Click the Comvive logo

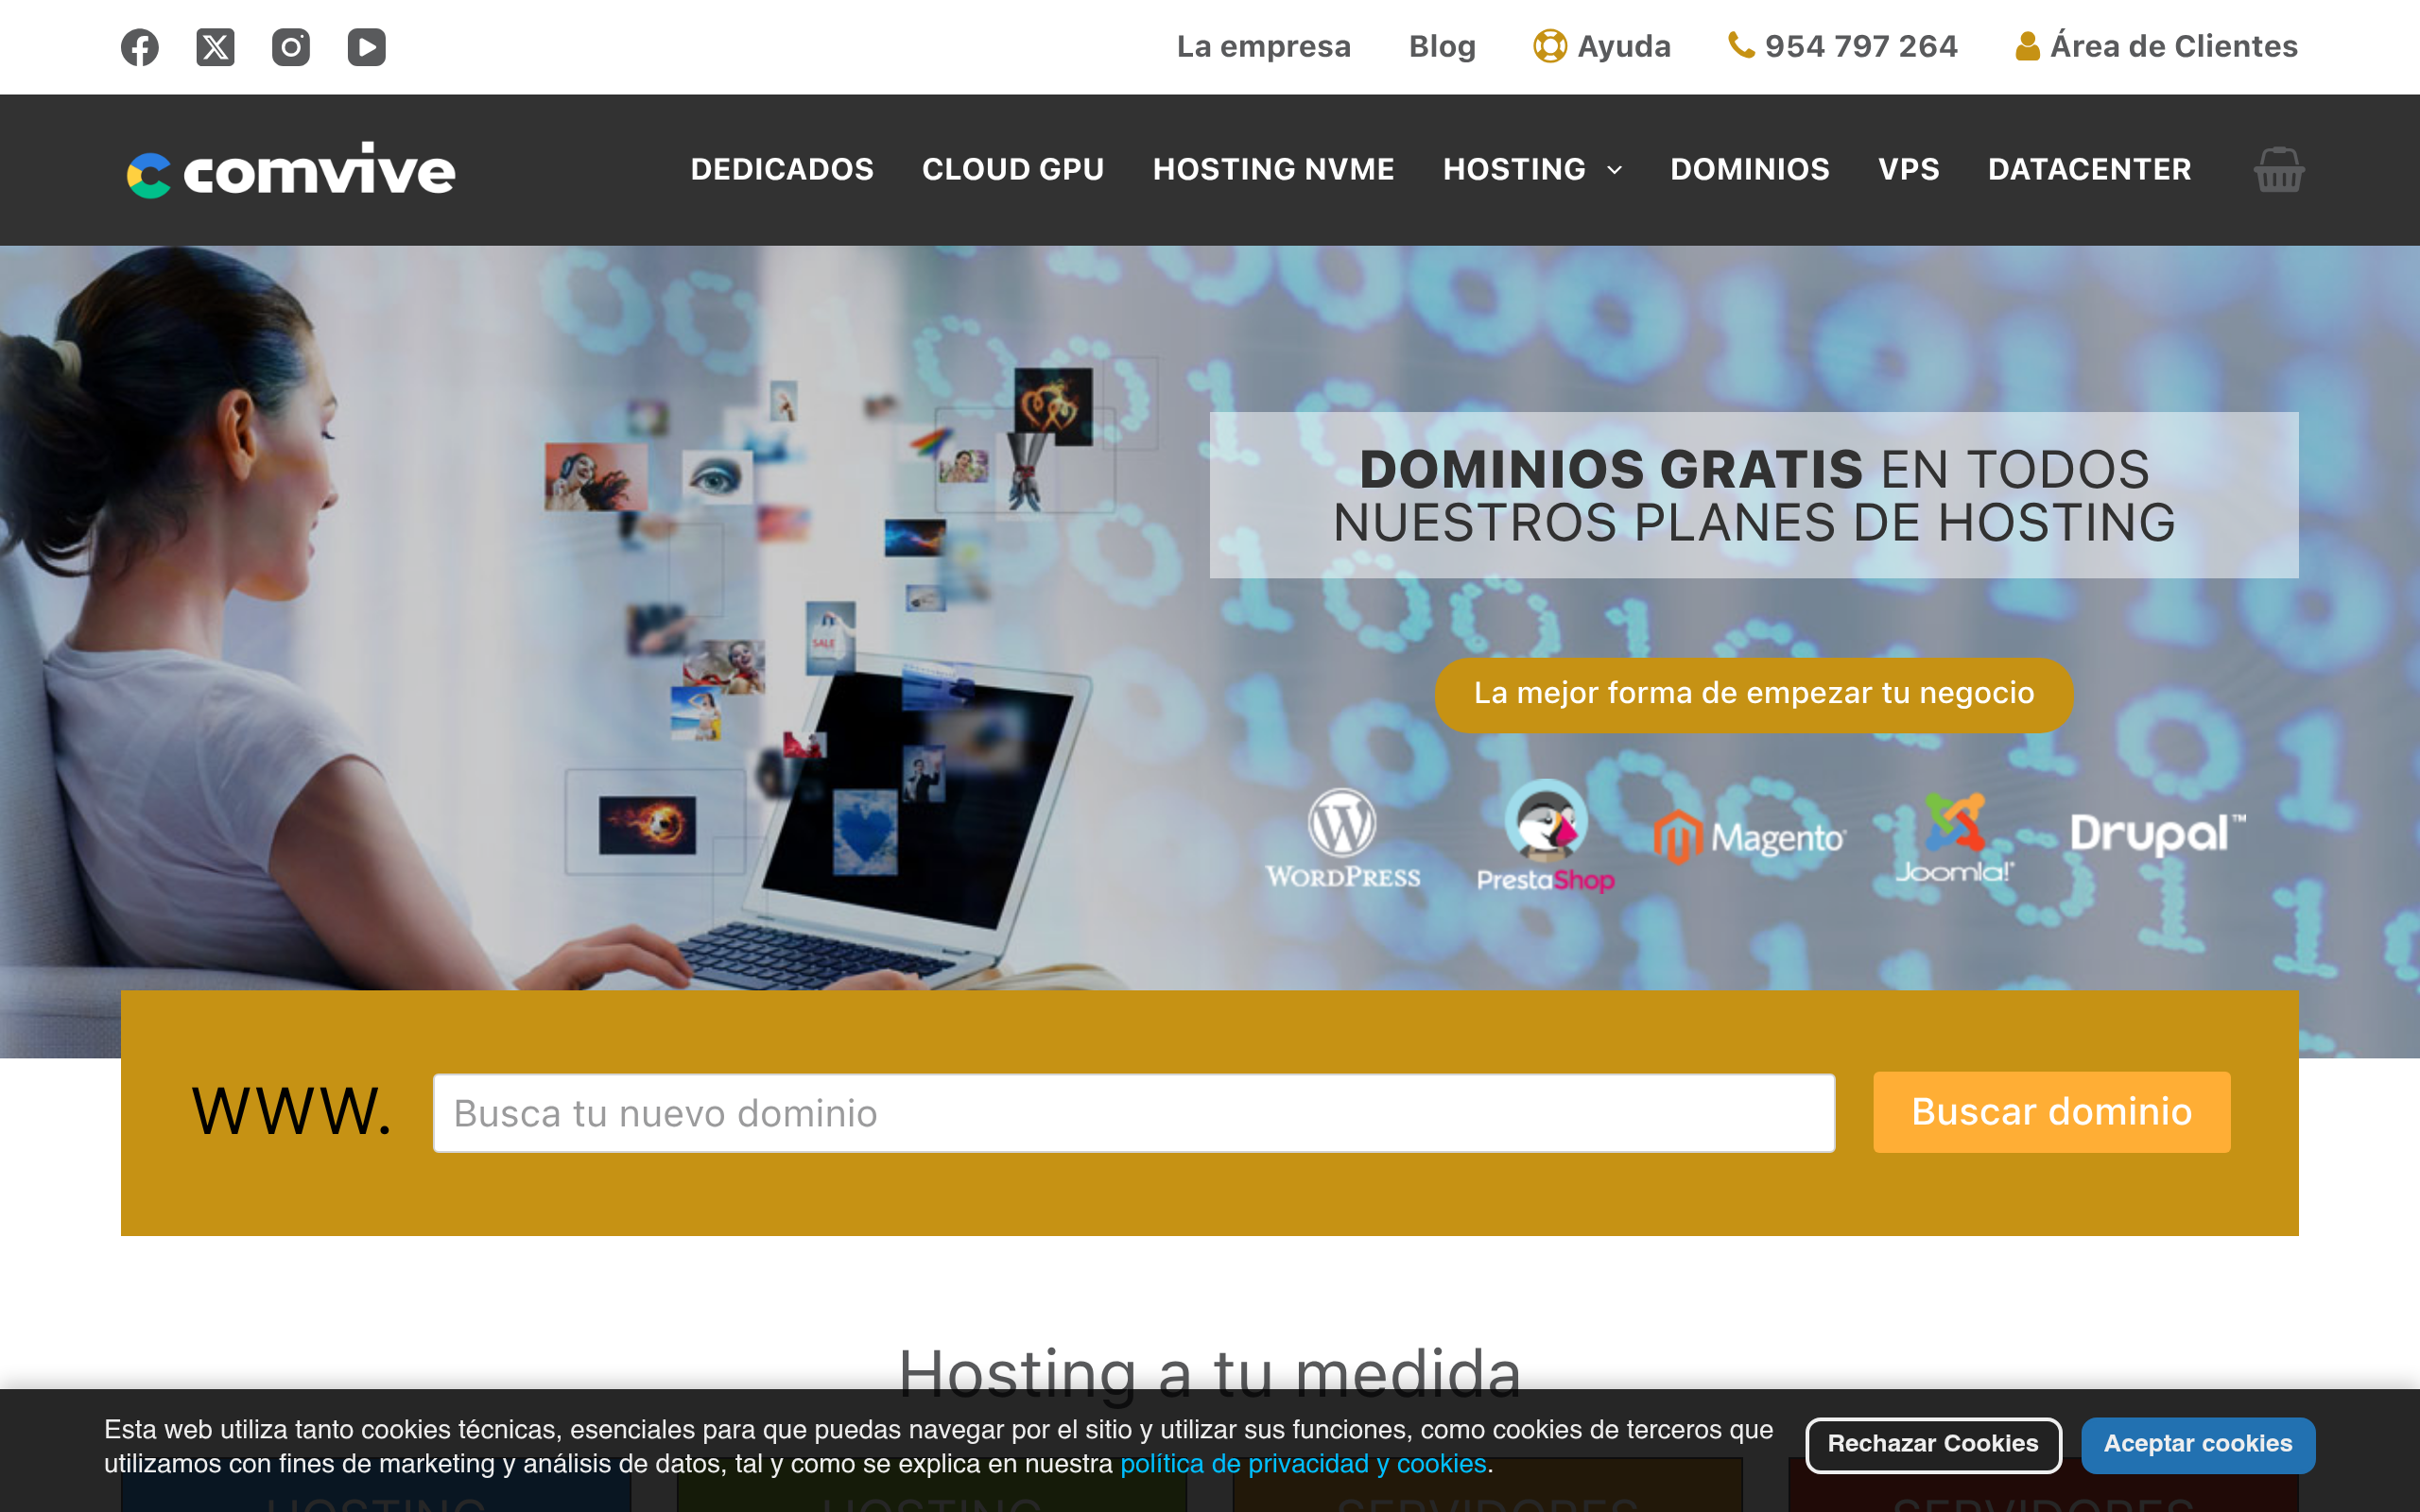click(291, 170)
